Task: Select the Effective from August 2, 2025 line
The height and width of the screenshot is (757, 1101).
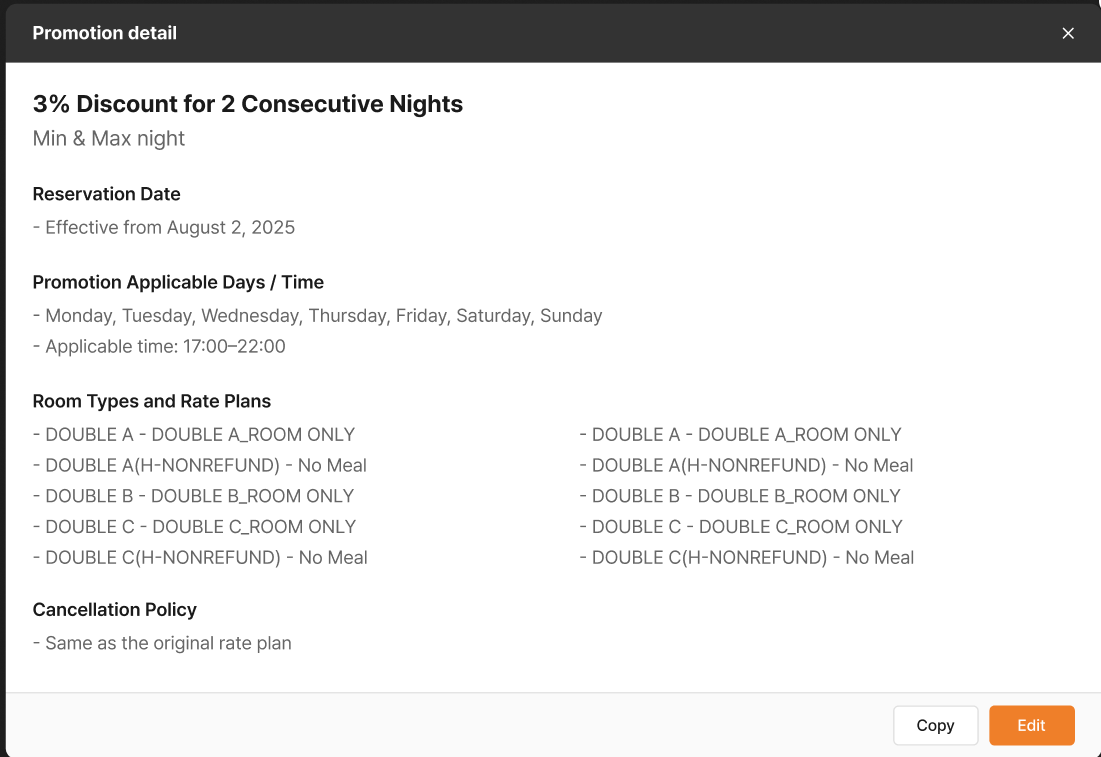Action: [x=163, y=227]
